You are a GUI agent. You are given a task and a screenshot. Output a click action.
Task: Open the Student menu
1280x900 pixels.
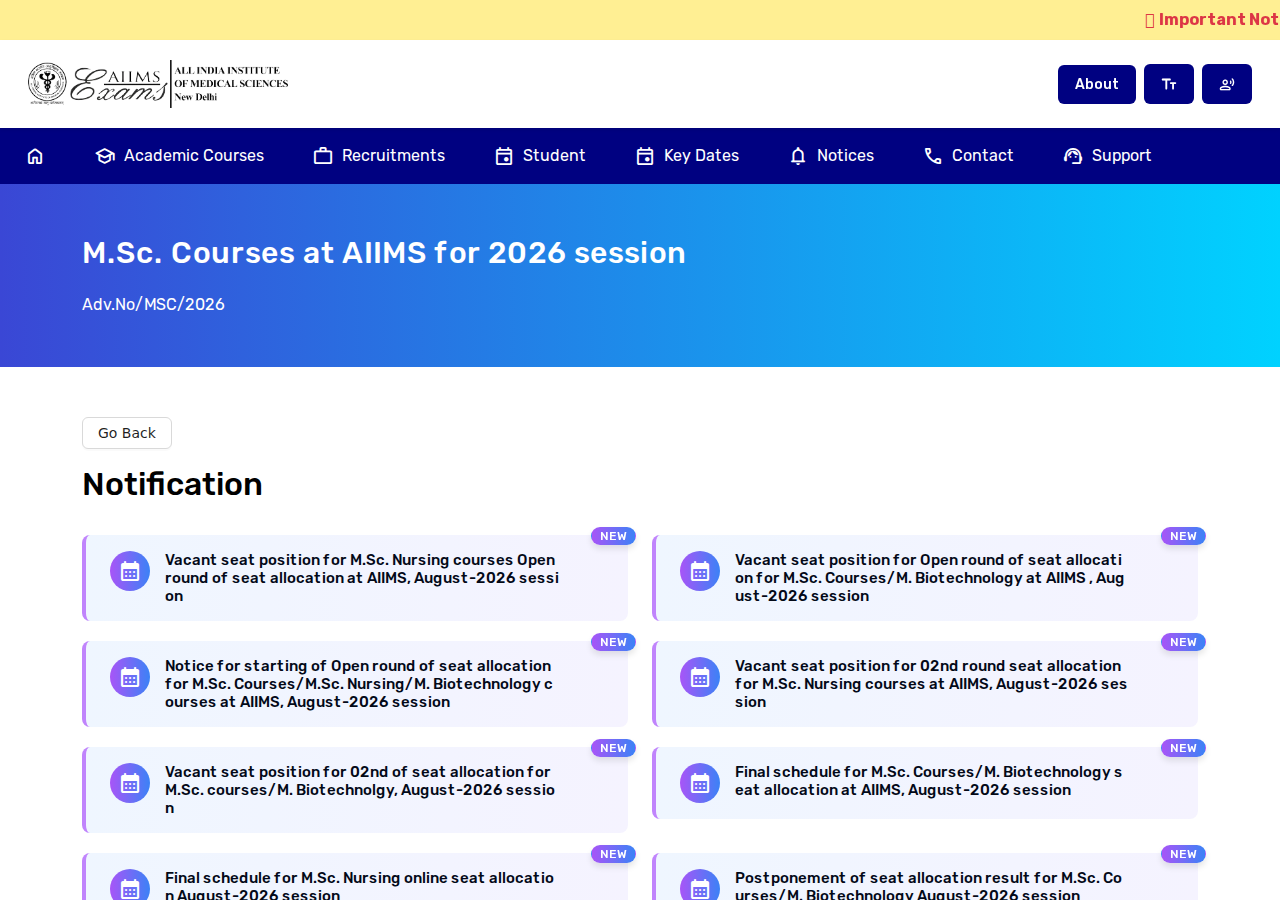tap(540, 156)
